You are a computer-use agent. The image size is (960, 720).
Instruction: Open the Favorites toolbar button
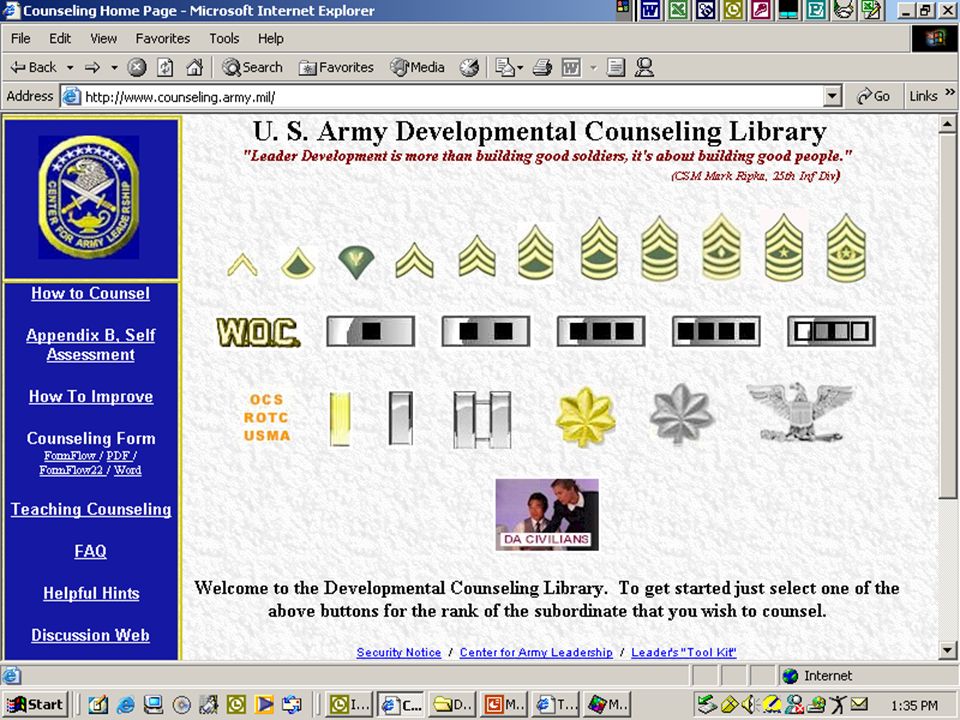coord(336,67)
